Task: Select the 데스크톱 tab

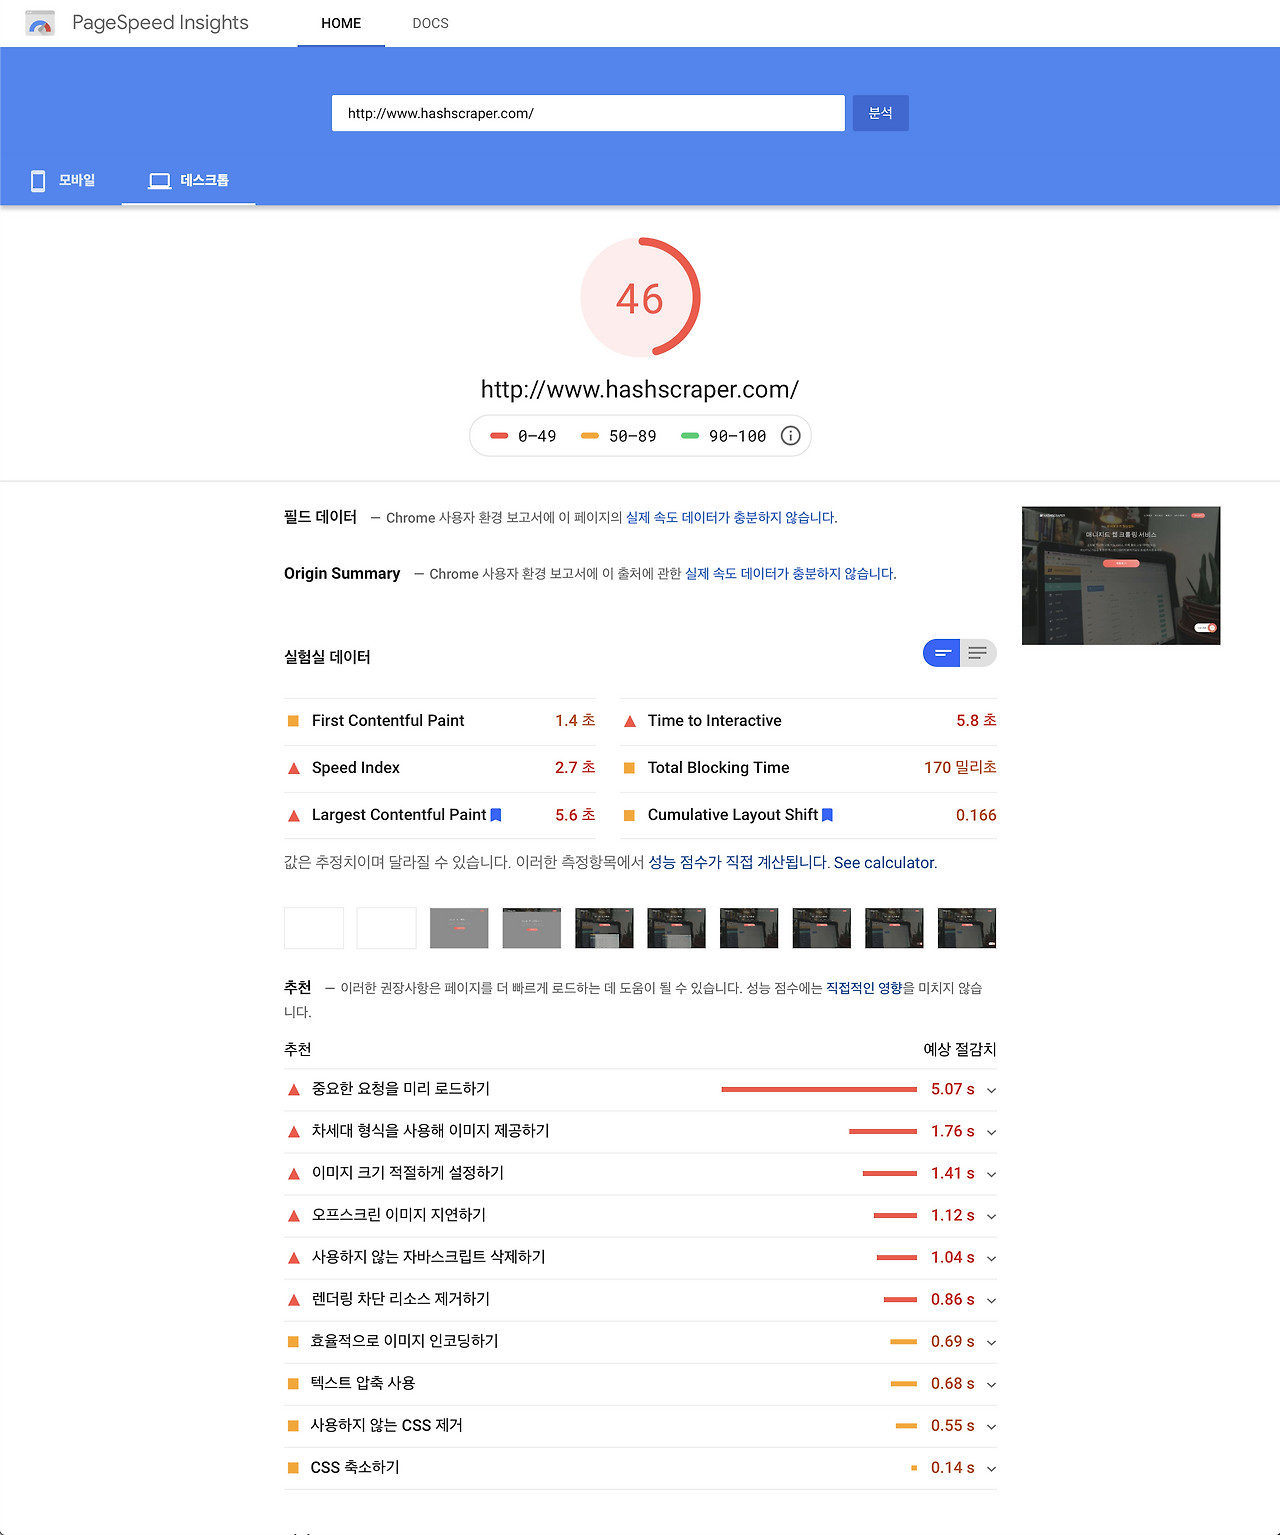Action: coord(189,181)
